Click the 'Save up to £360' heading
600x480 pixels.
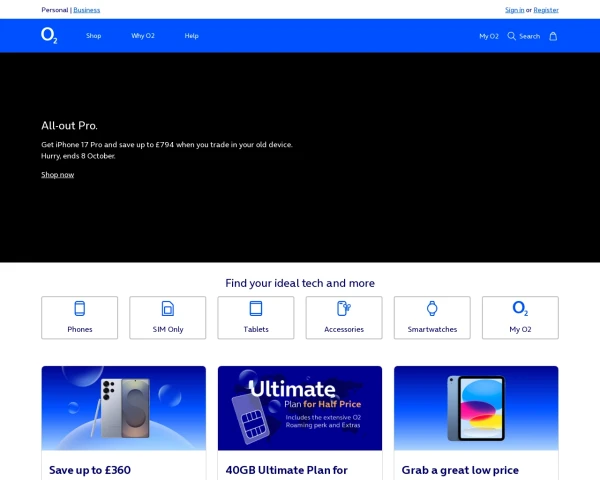coord(90,470)
